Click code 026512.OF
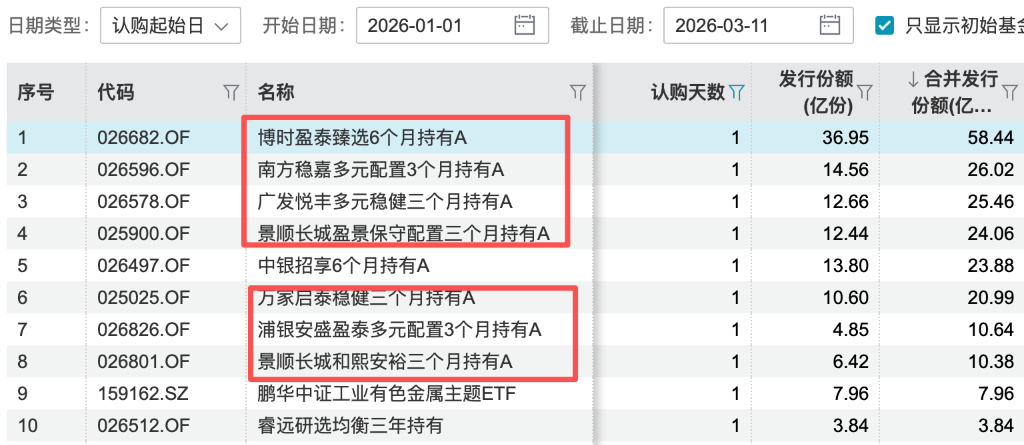The image size is (1024, 445). (x=144, y=426)
